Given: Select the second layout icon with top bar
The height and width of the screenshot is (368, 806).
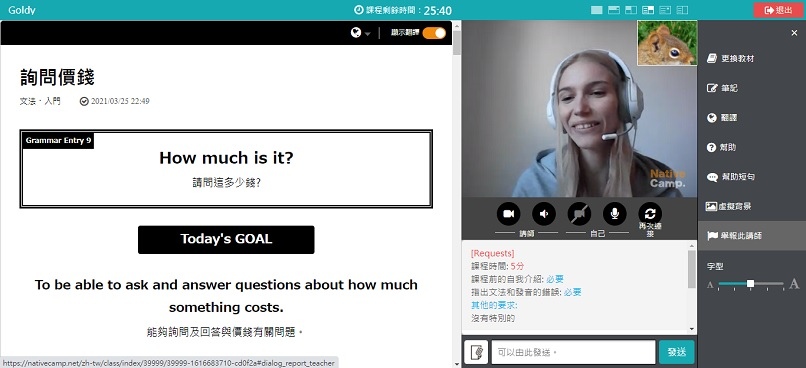Looking at the screenshot, I should tap(614, 10).
